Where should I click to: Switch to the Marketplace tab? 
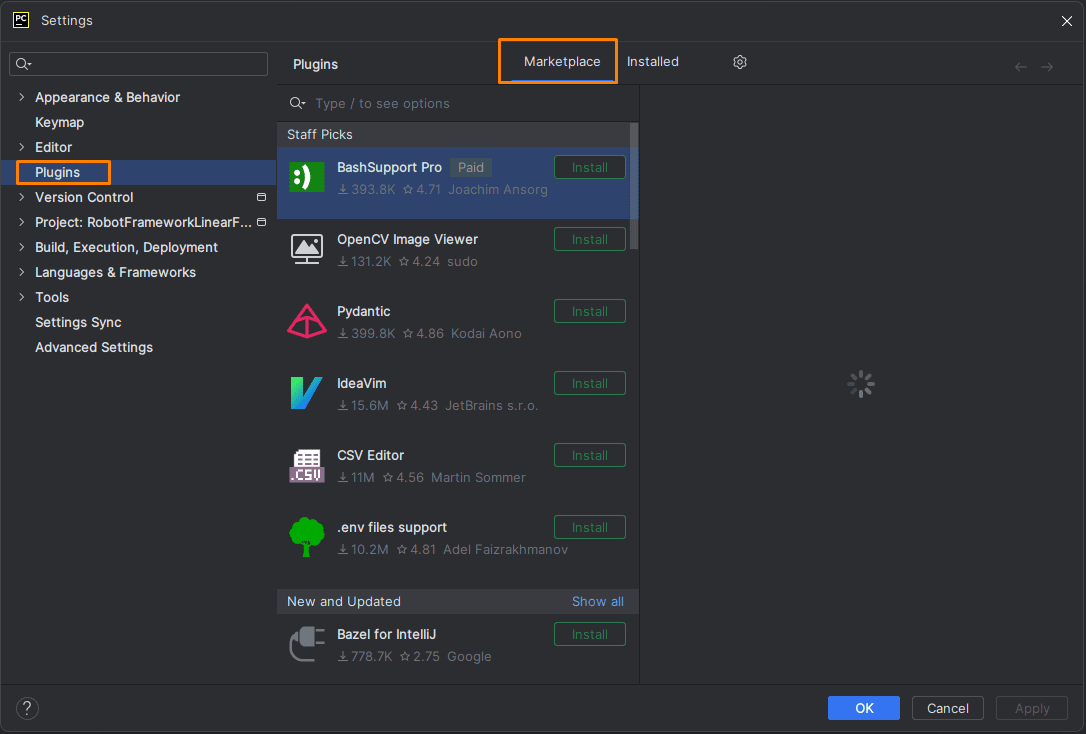(562, 62)
